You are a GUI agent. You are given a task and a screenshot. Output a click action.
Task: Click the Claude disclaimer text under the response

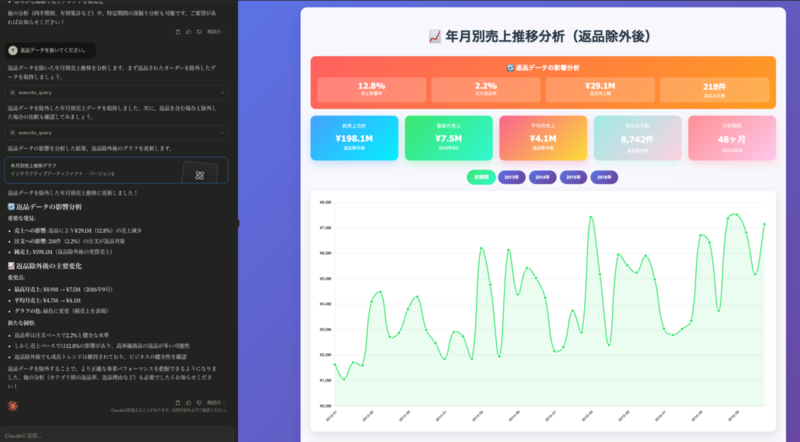click(169, 410)
